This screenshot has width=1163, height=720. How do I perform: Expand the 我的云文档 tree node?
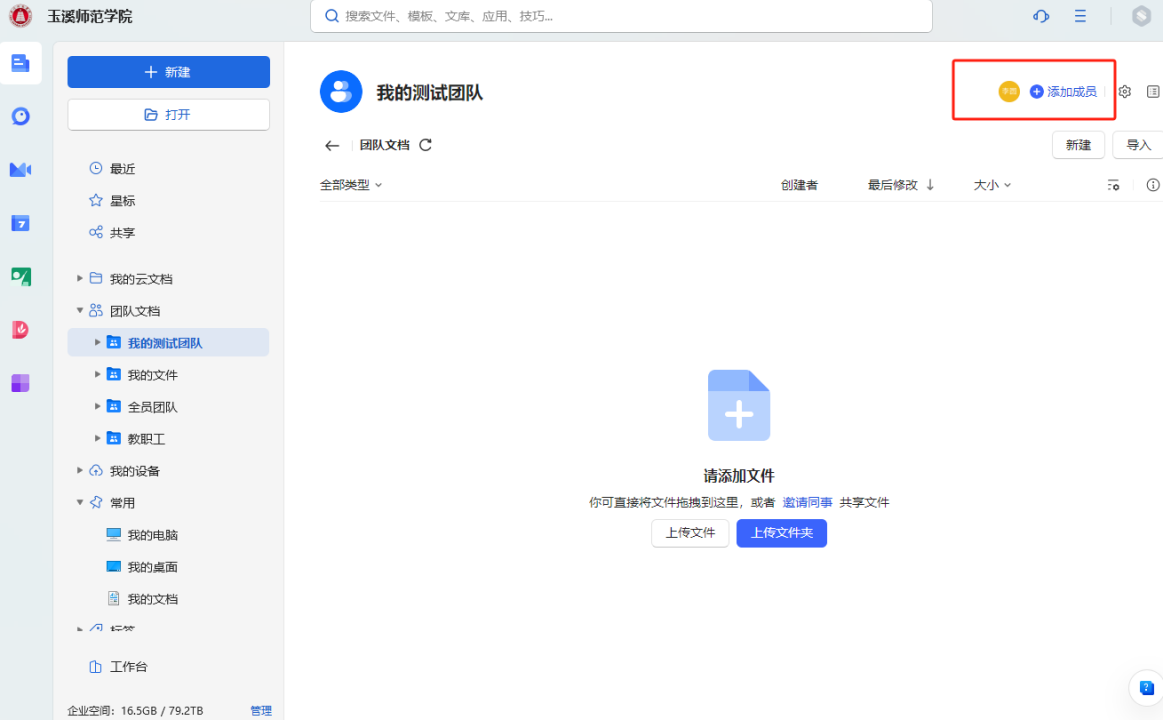[80, 279]
